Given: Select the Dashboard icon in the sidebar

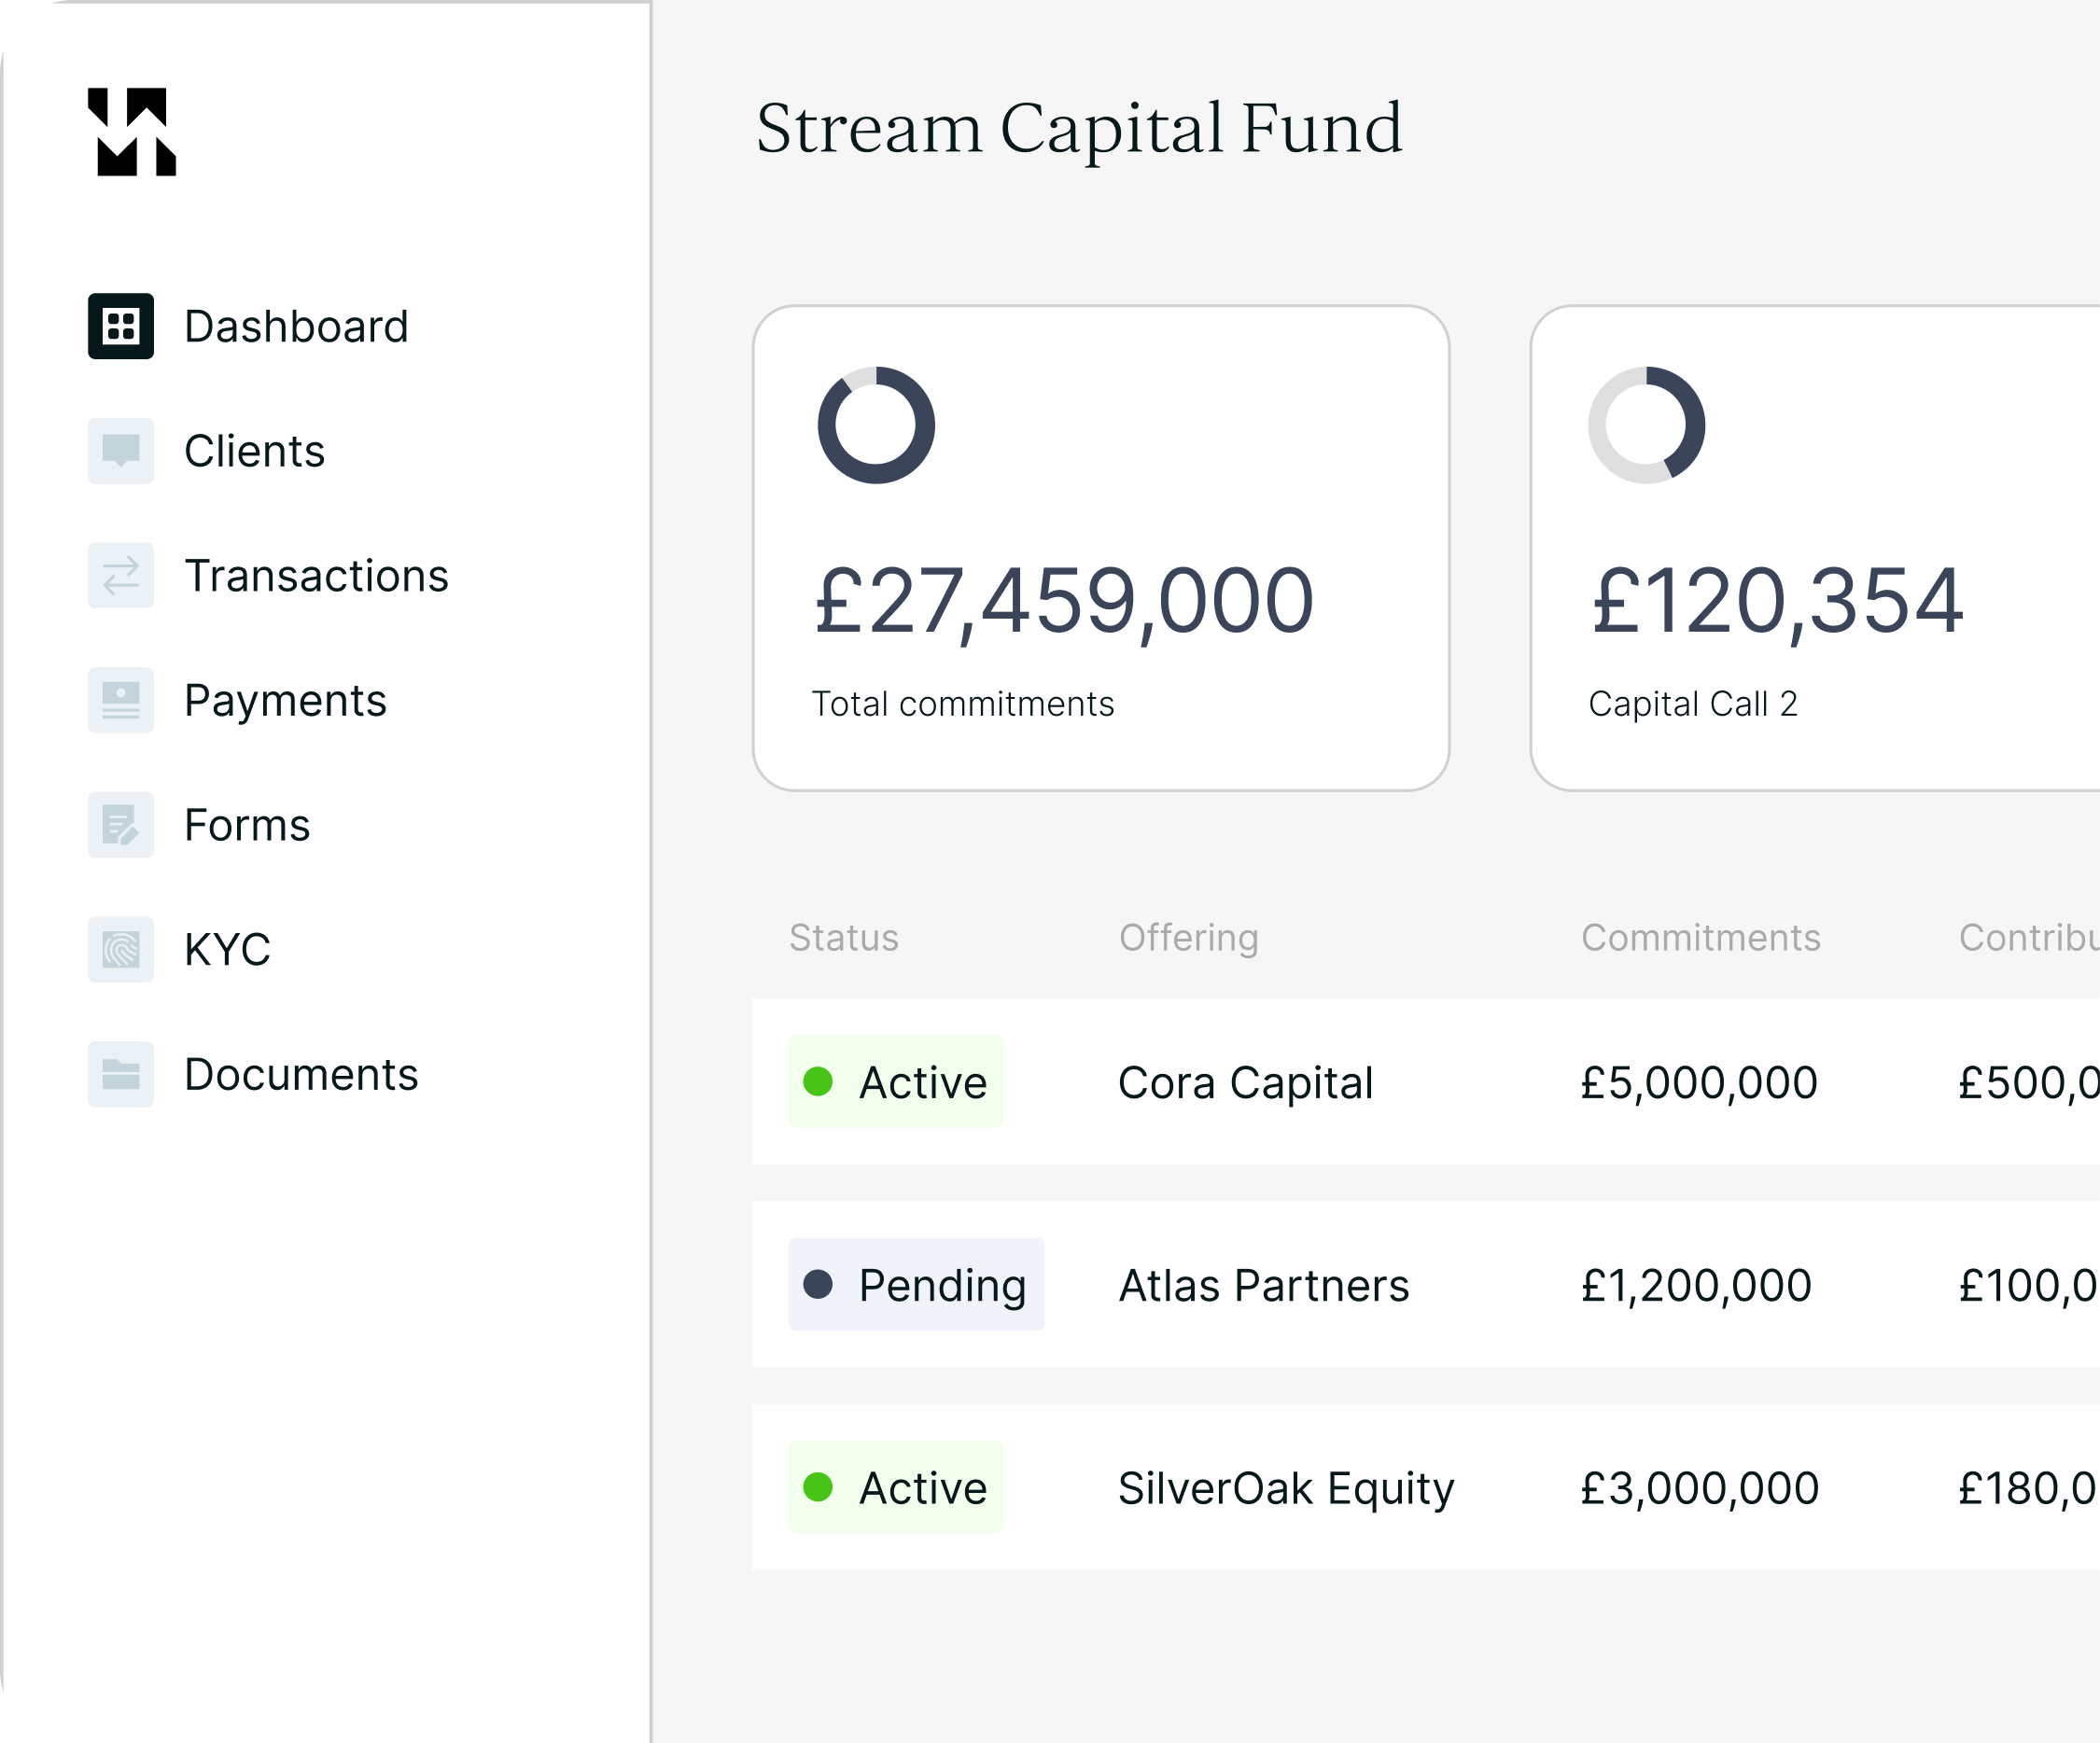Looking at the screenshot, I should 120,324.
